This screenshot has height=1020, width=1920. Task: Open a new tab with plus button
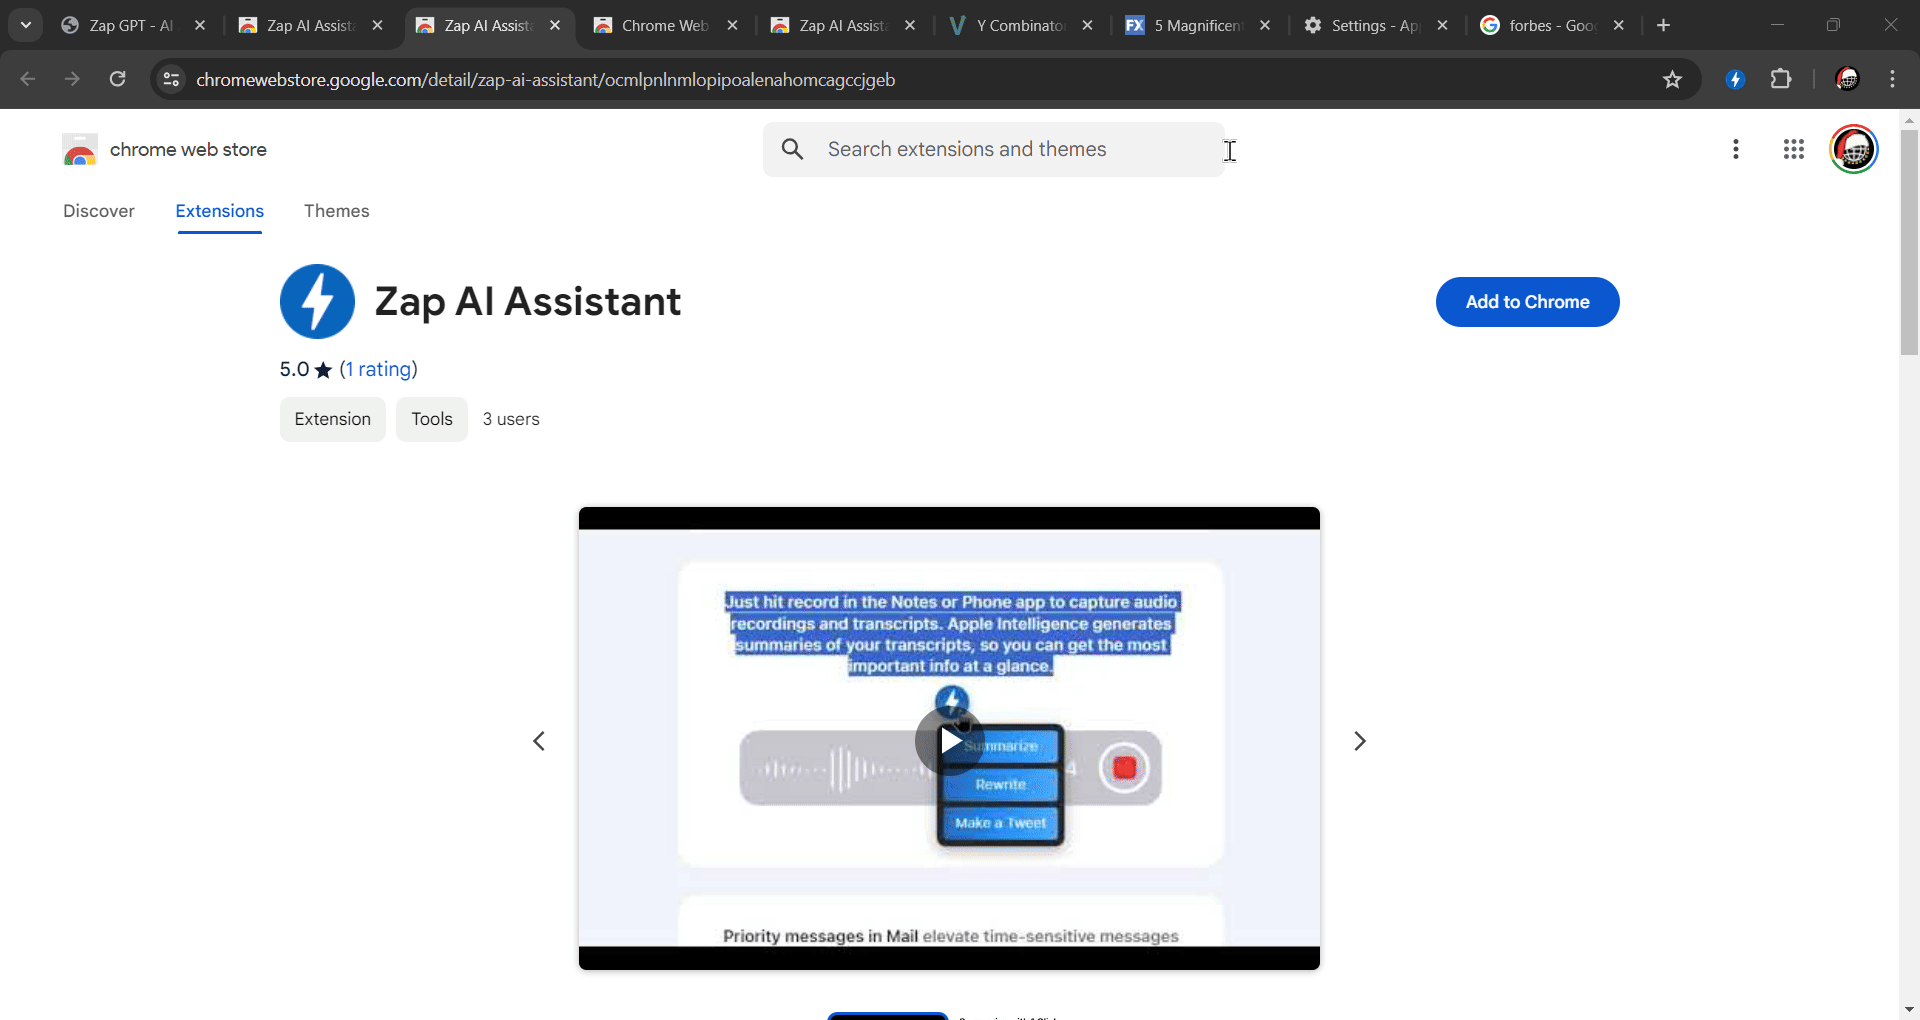click(x=1664, y=25)
